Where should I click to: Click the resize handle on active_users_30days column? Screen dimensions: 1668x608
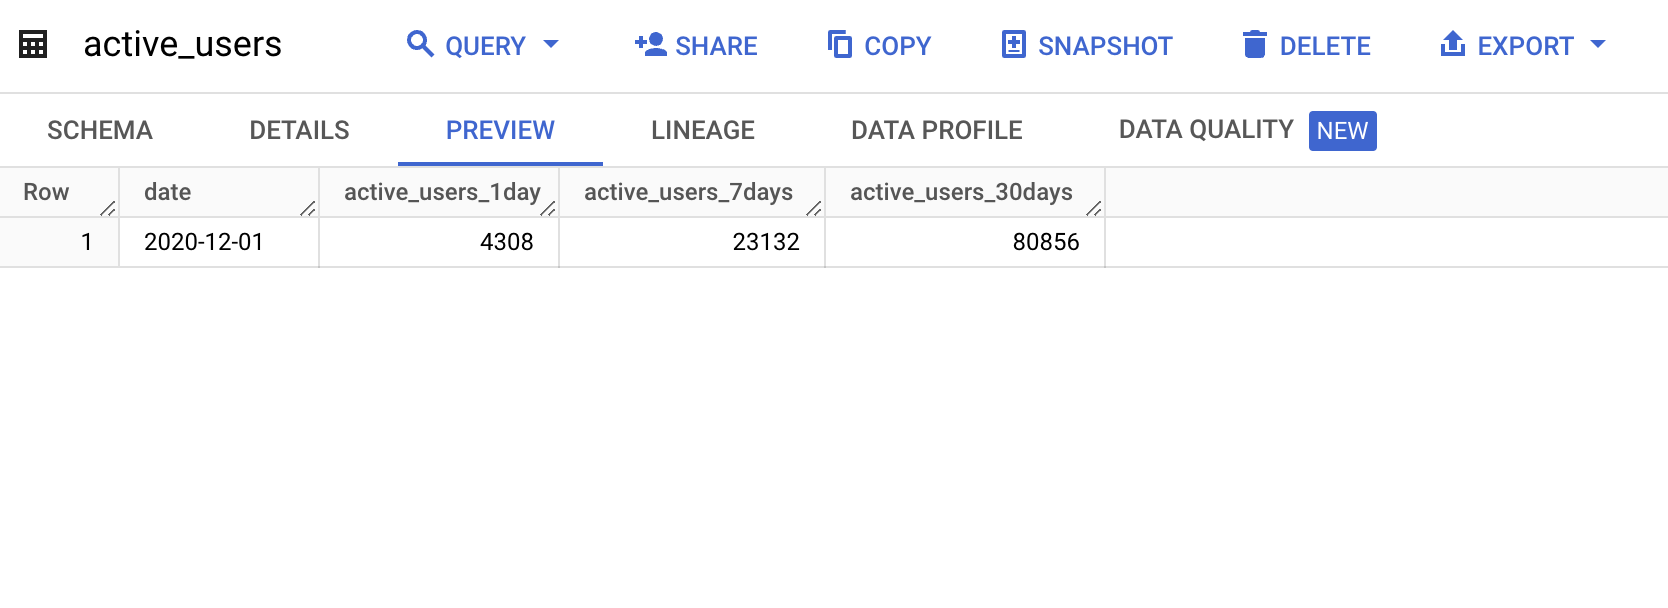coord(1094,208)
